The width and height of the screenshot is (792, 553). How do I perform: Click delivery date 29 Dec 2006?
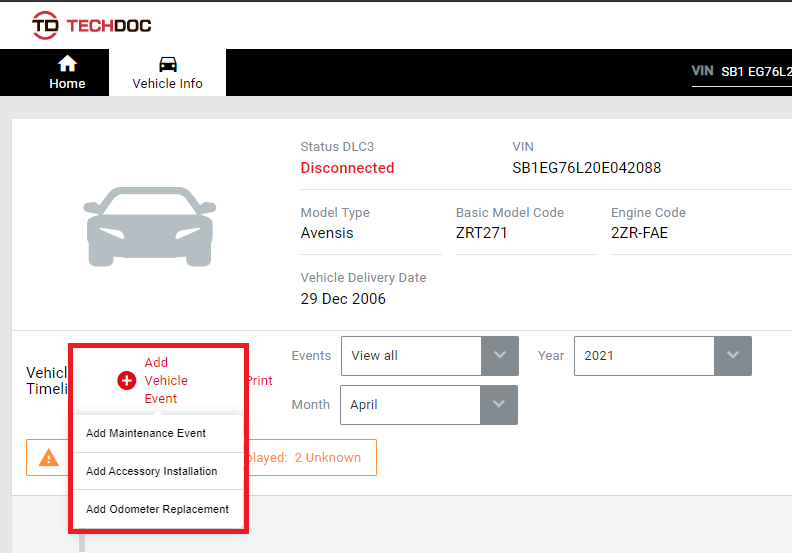[x=343, y=299]
